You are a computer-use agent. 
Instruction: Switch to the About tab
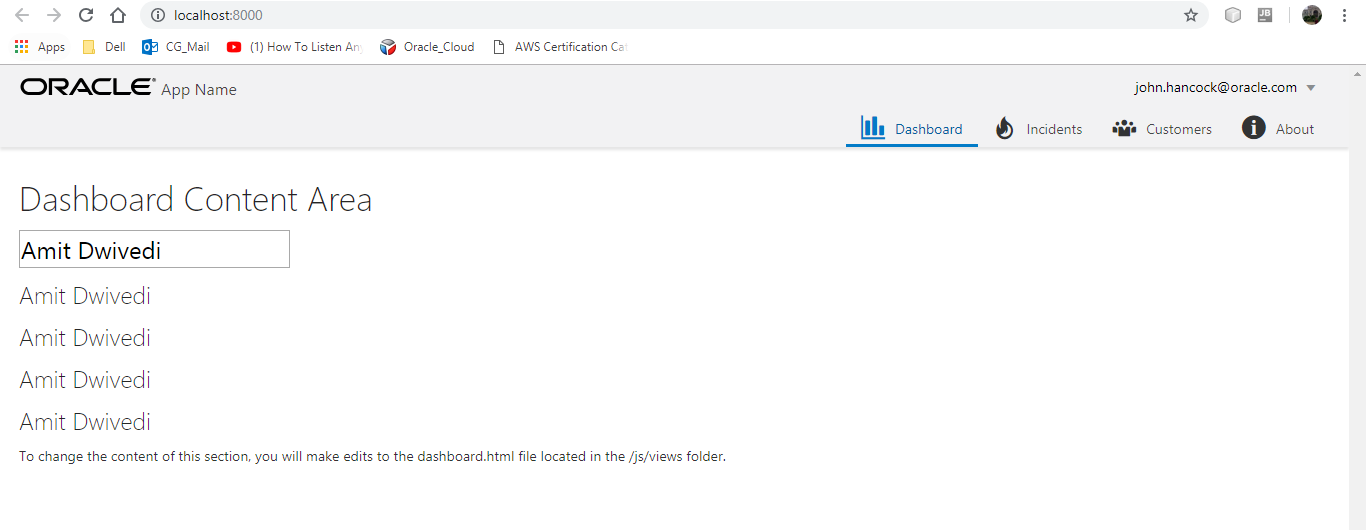(1278, 129)
